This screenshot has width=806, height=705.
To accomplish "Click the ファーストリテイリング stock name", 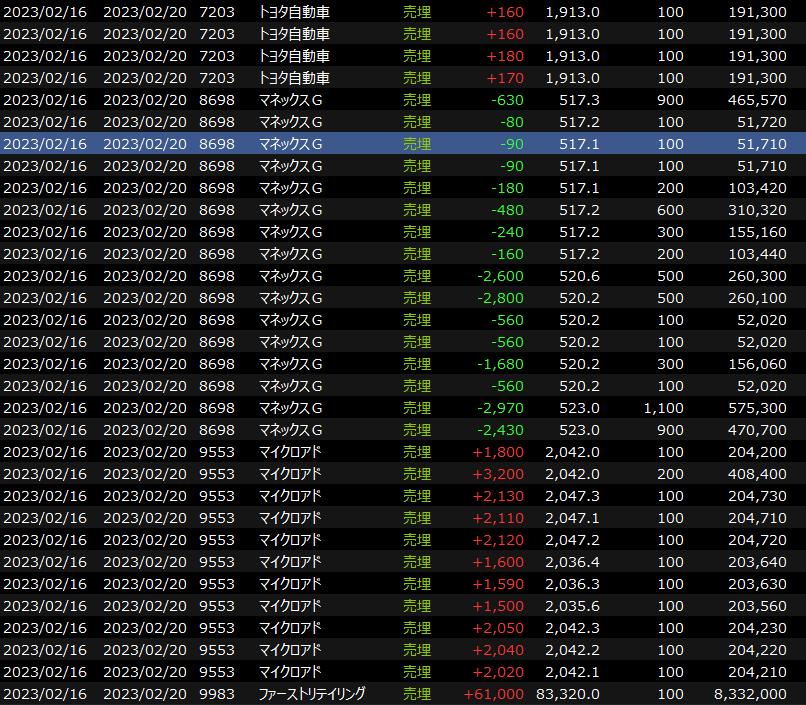I will pyautogui.click(x=312, y=694).
